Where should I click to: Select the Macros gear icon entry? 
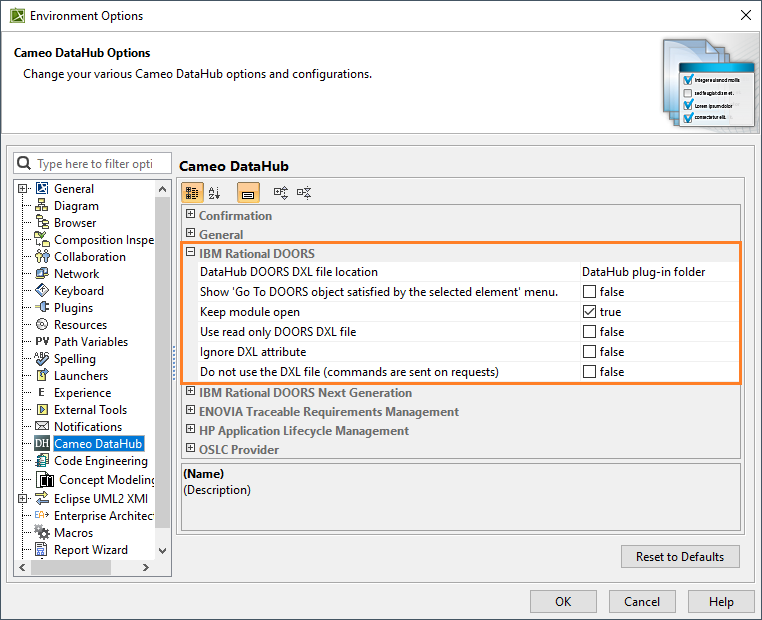pyautogui.click(x=42, y=533)
